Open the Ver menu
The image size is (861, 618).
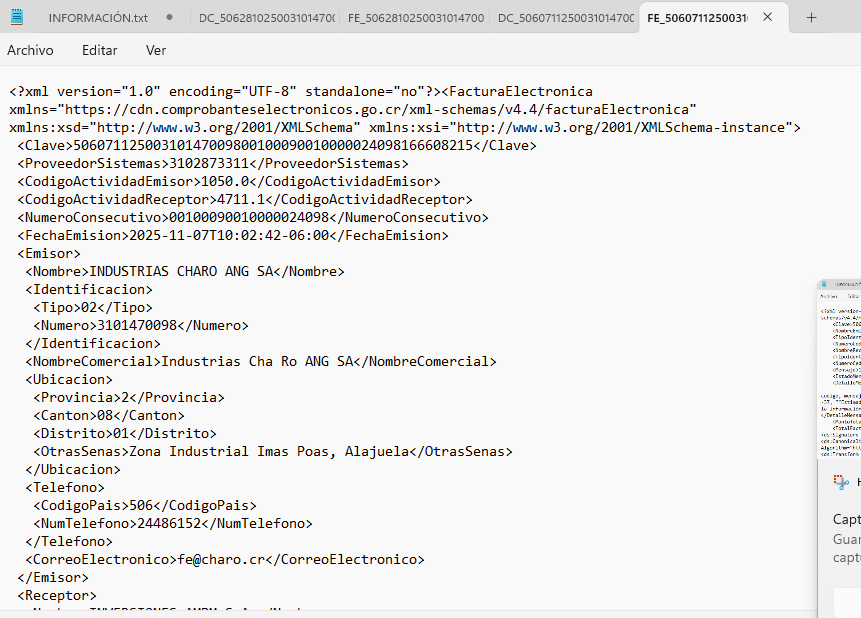coord(156,50)
